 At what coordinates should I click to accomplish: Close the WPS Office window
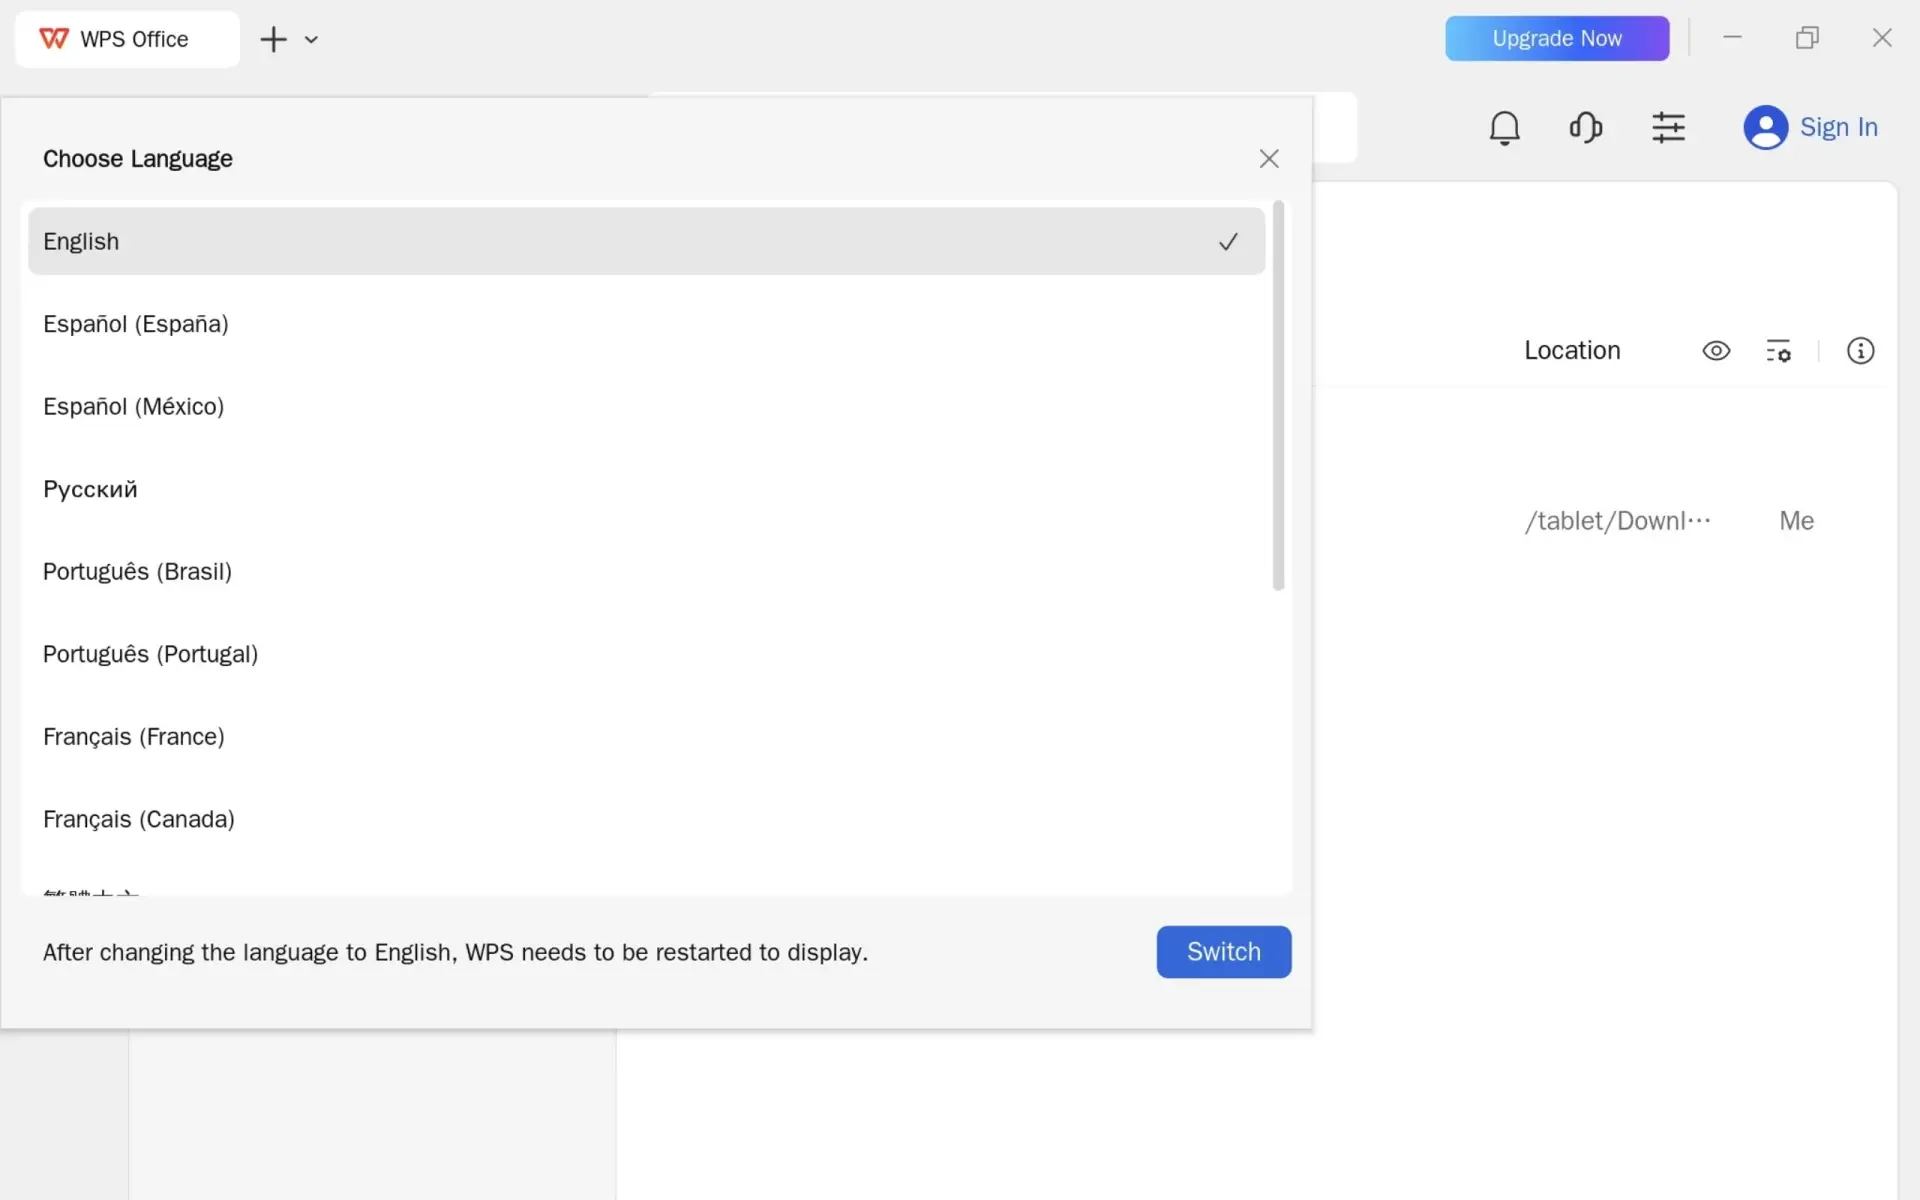[x=1882, y=38]
